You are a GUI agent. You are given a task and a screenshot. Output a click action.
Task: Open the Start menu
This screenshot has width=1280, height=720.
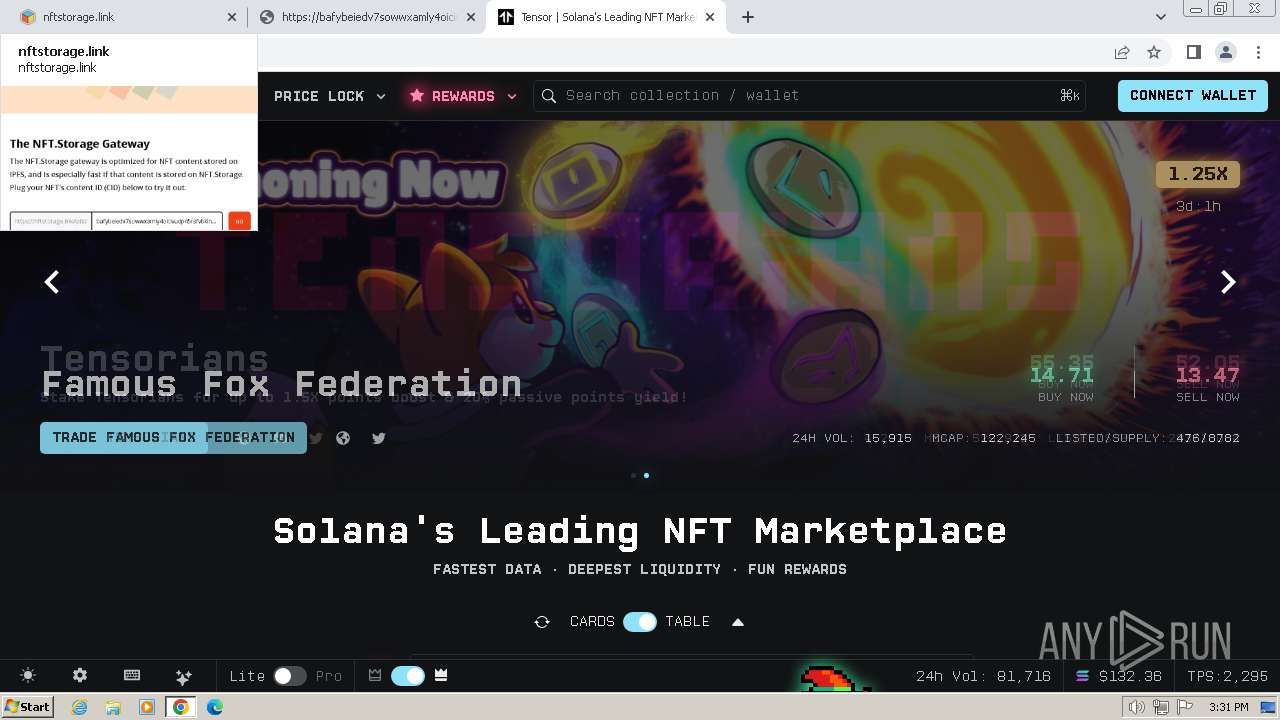[x=27, y=707]
